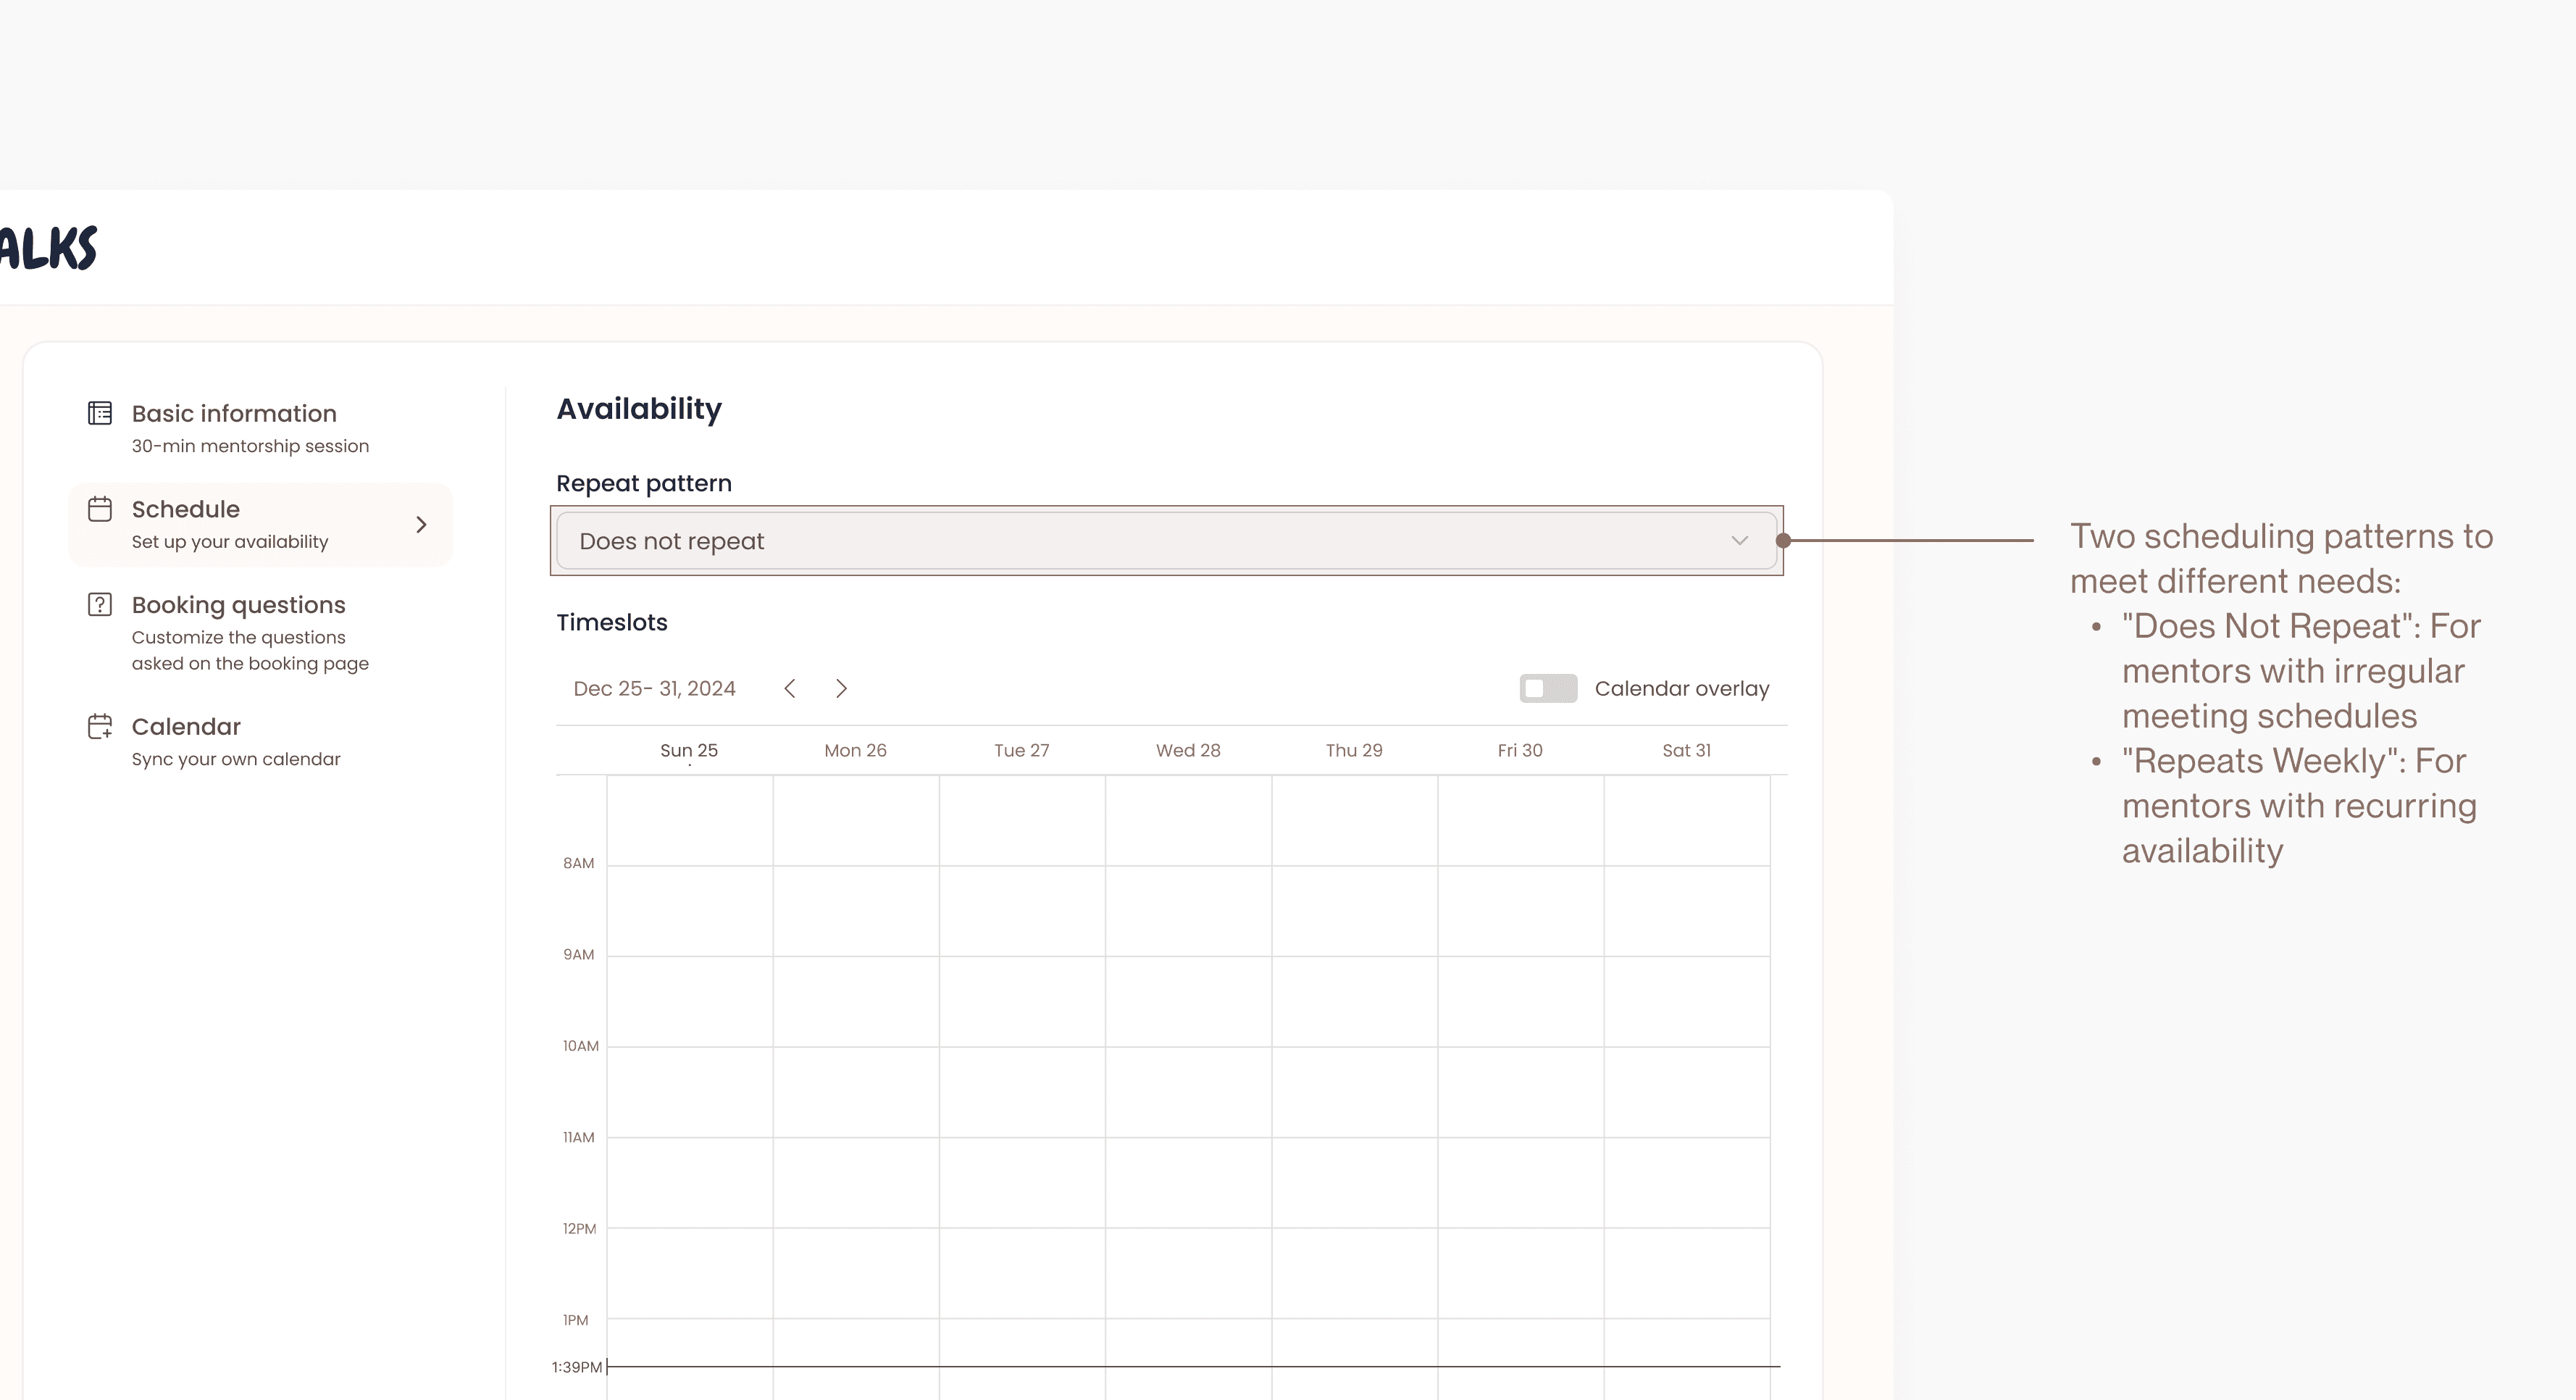
Task: Expand Schedule with its right chevron
Action: pyautogui.click(x=421, y=525)
